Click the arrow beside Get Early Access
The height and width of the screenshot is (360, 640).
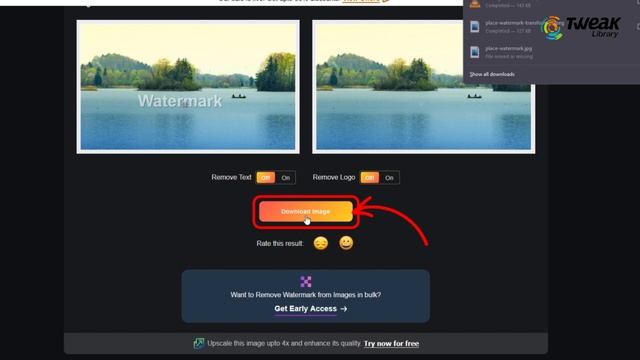point(344,309)
